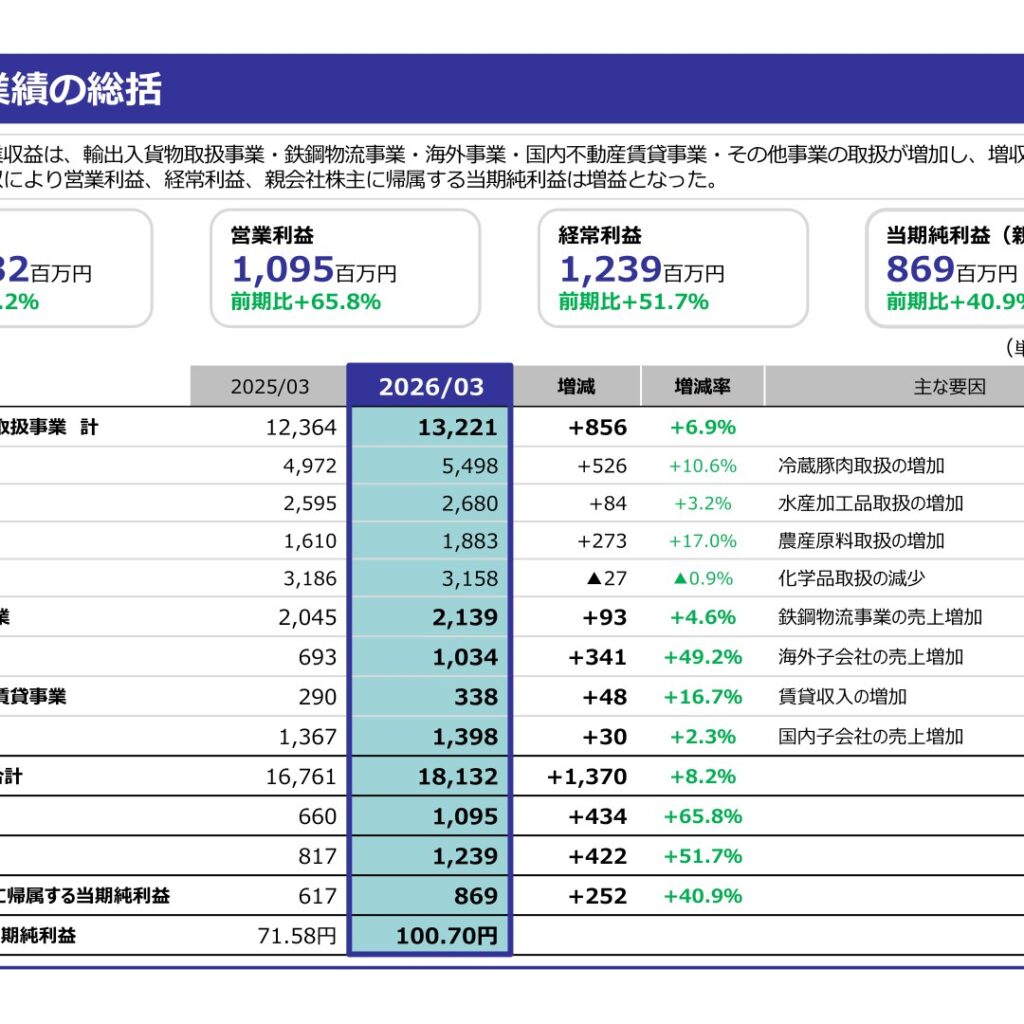
Task: Click the 増減 column header
Action: click(x=576, y=387)
